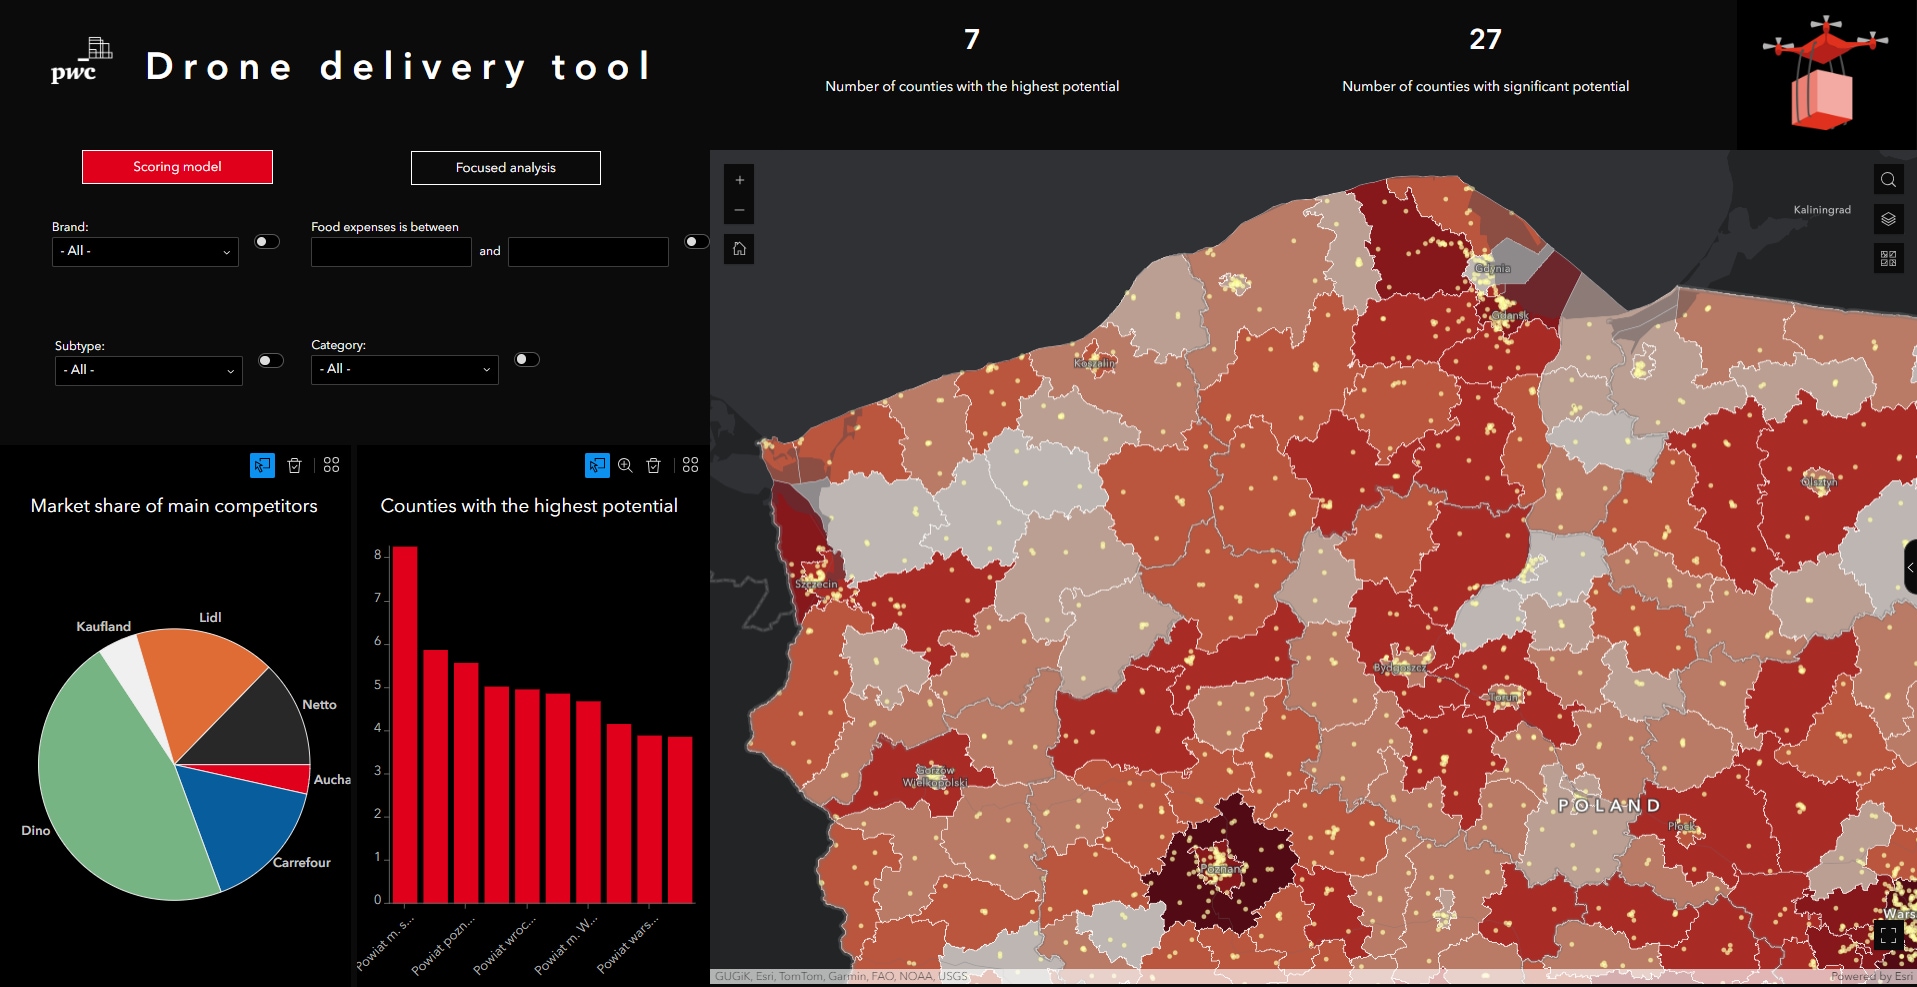This screenshot has width=1917, height=987.
Task: Toggle the Category filter switch
Action: click(526, 360)
